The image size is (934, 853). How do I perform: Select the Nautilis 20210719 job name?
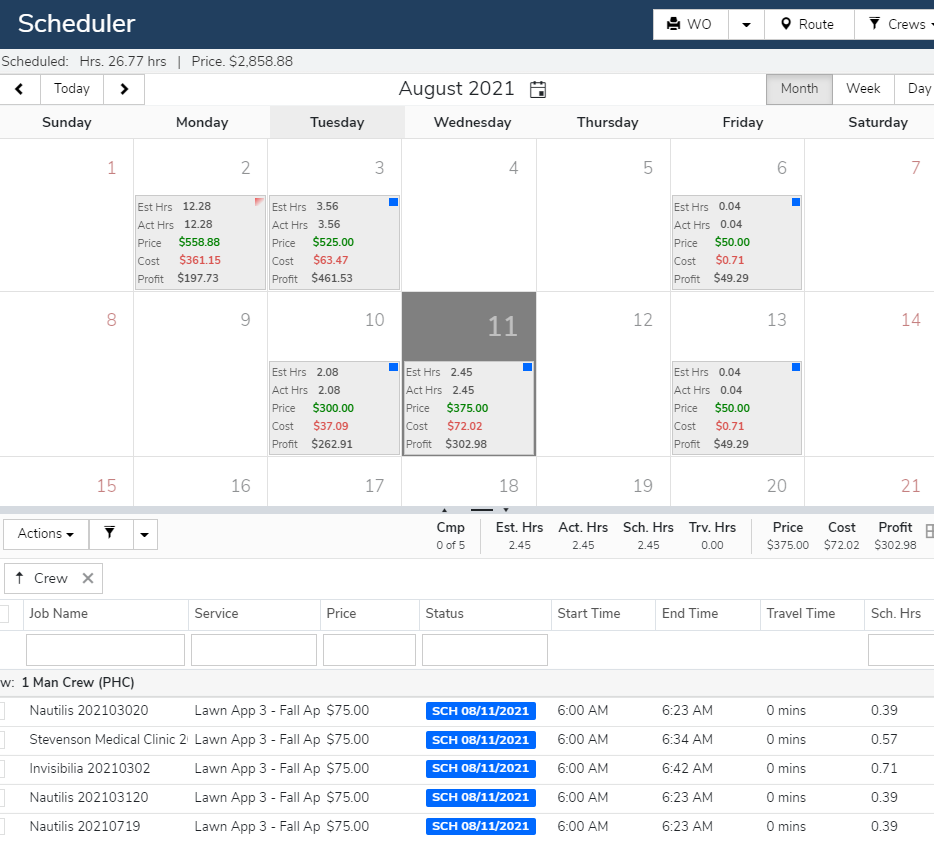[85, 827]
